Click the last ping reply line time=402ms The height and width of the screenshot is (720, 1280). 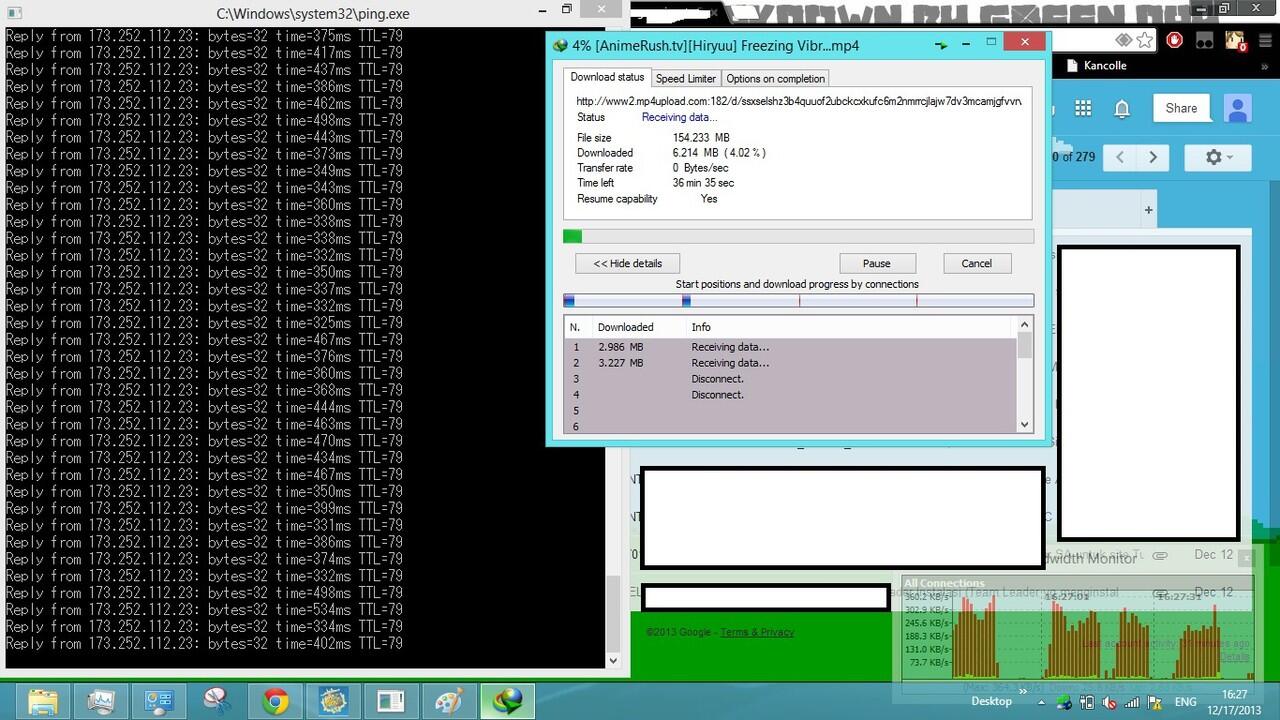coord(204,644)
